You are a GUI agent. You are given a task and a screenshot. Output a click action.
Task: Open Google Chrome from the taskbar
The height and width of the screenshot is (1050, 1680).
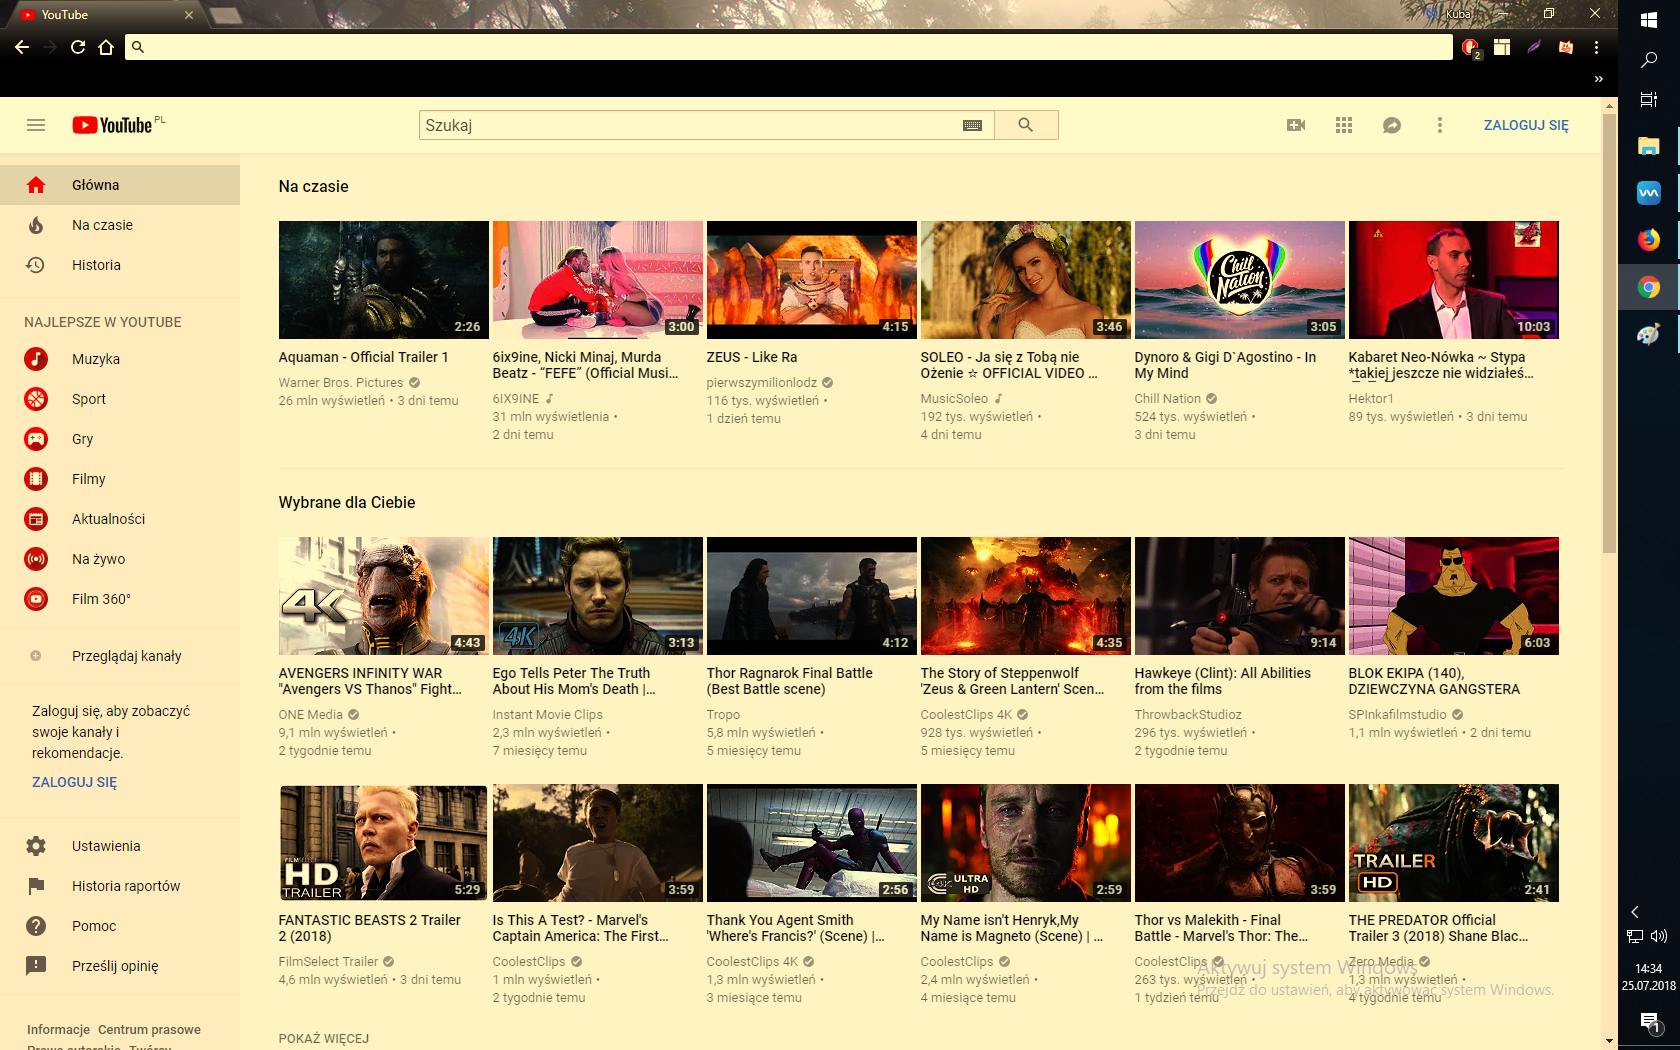click(x=1649, y=288)
